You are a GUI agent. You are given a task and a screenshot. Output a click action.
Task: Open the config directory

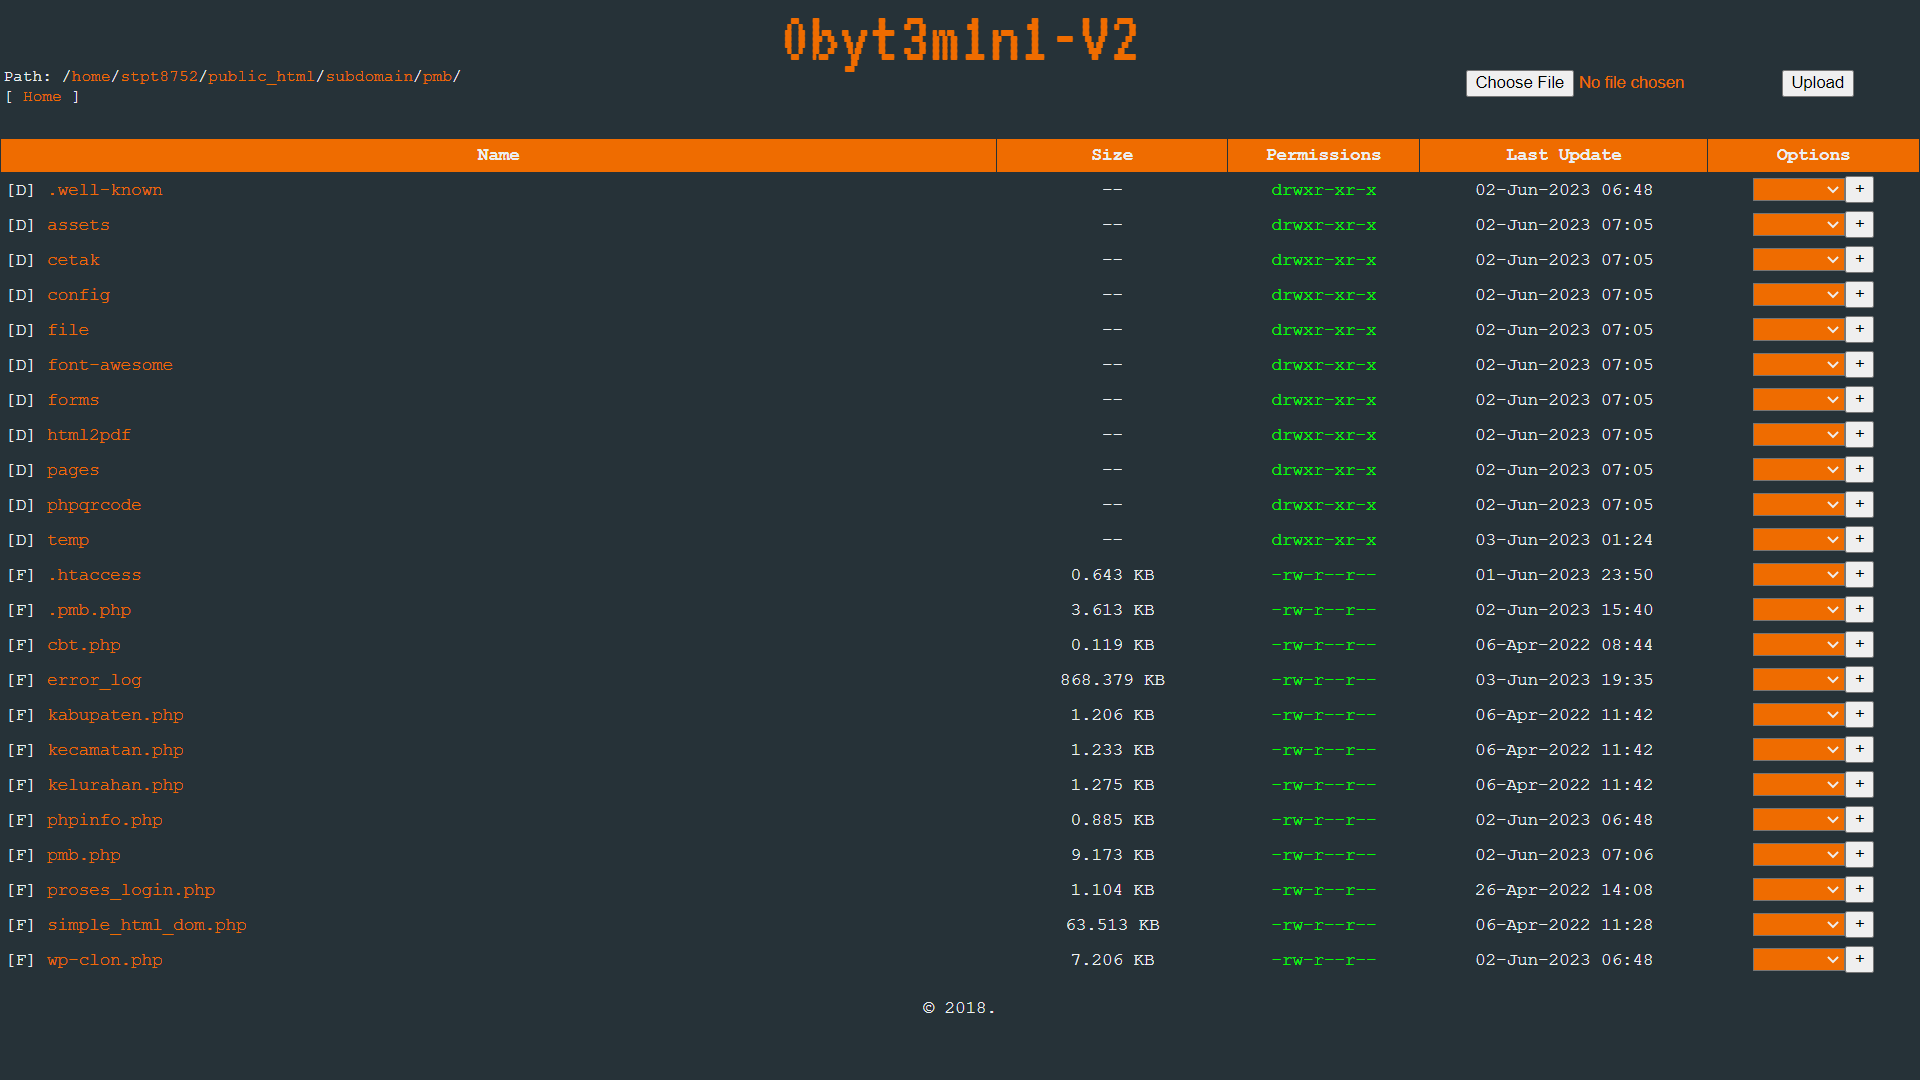point(78,295)
